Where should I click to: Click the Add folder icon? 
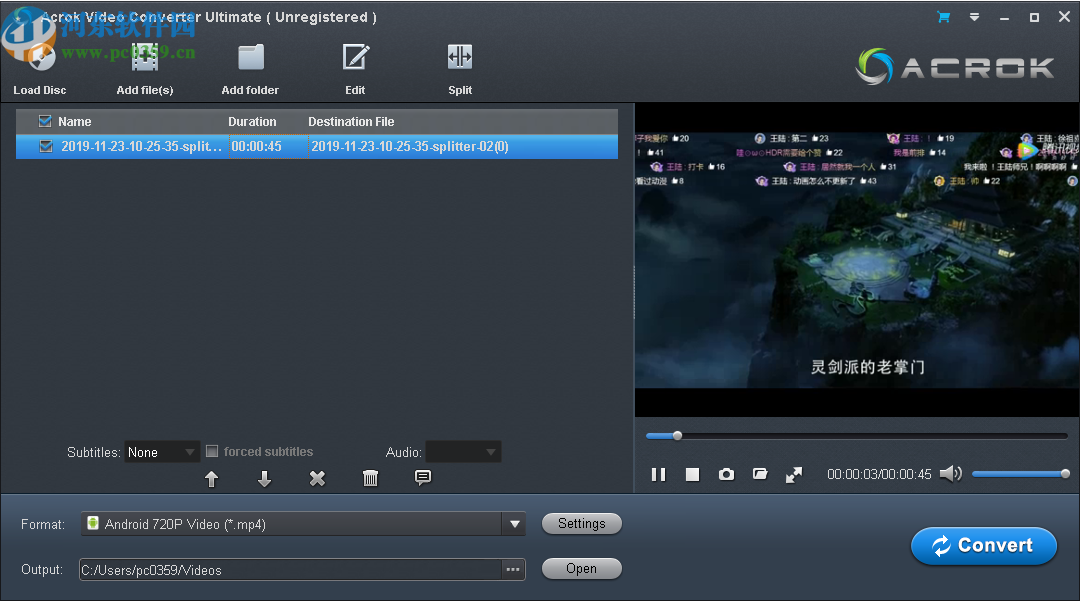point(250,57)
